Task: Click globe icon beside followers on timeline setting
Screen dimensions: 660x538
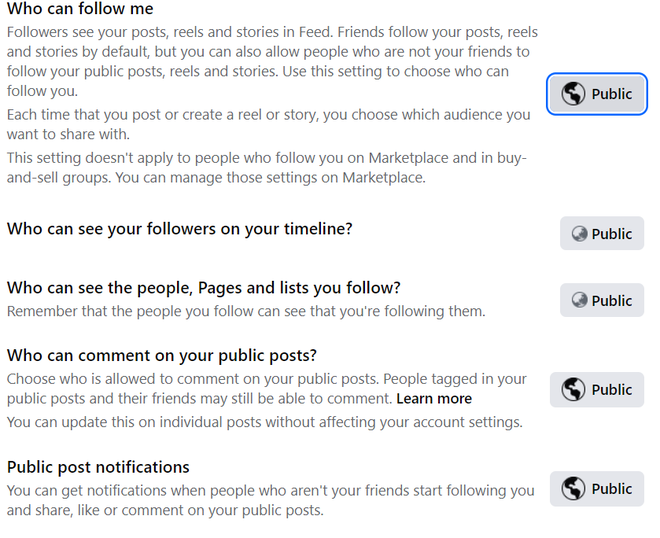Action: (579, 234)
